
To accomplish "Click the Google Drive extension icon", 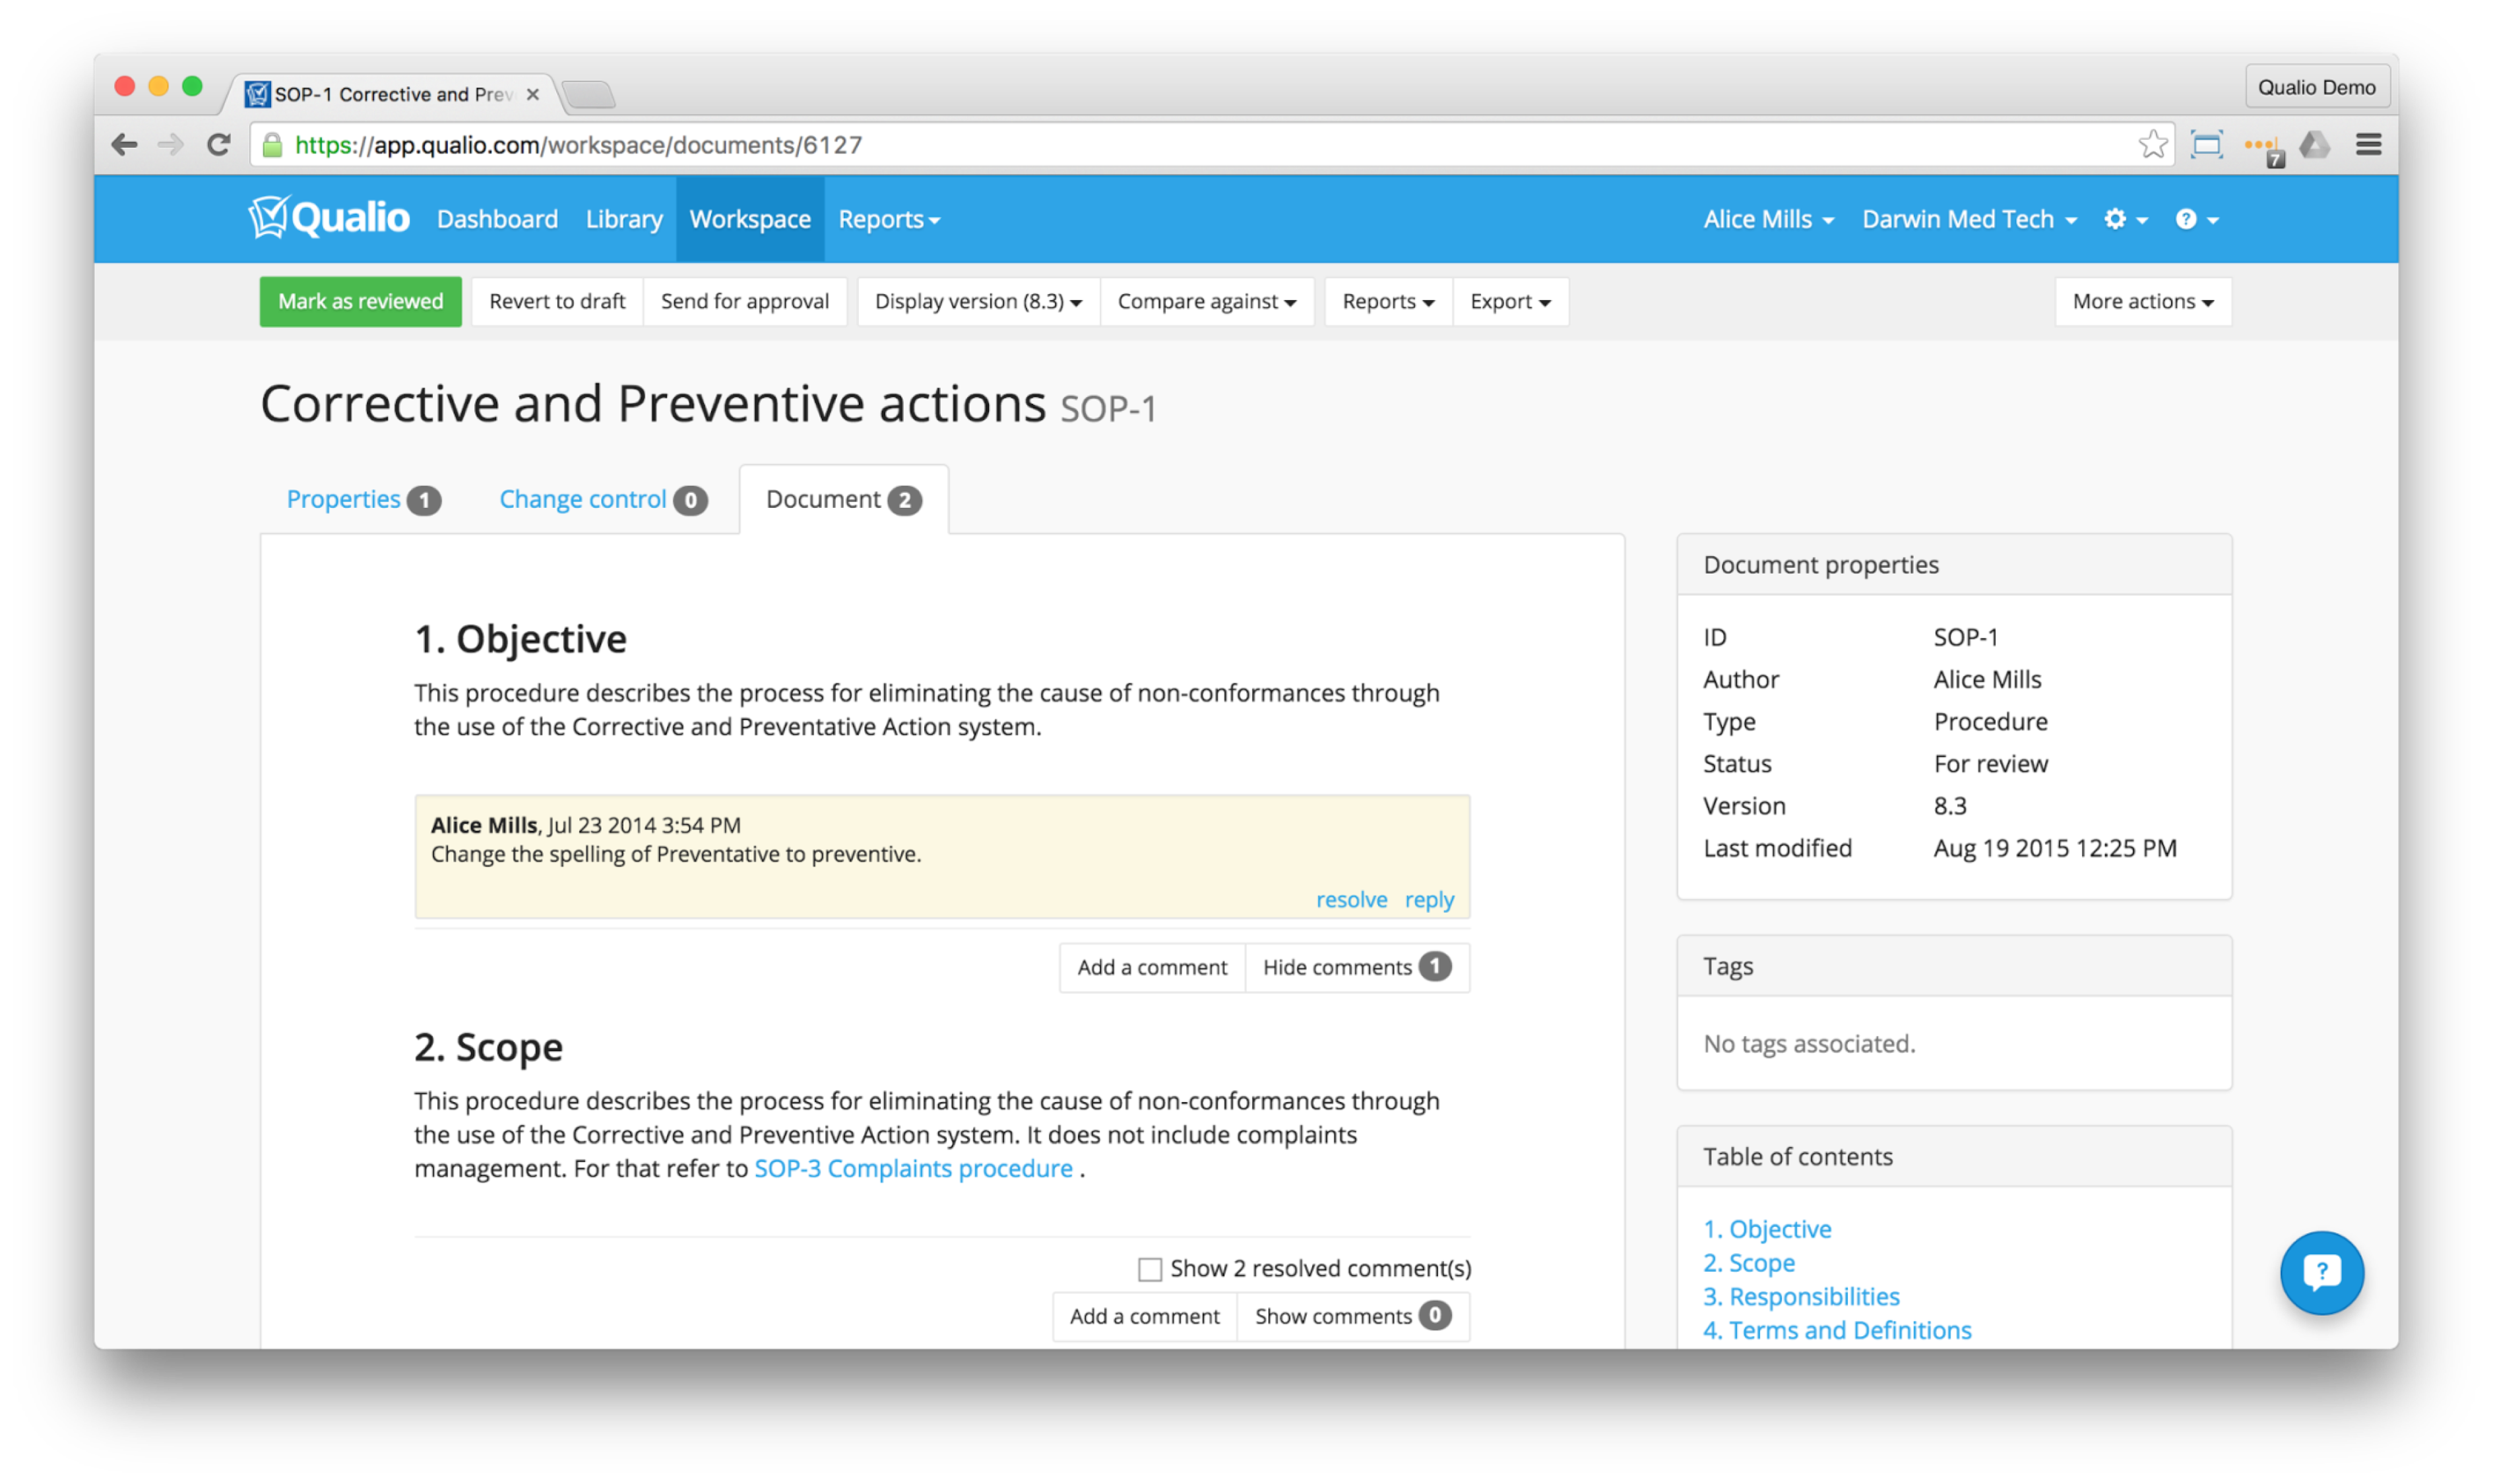I will coord(2314,145).
